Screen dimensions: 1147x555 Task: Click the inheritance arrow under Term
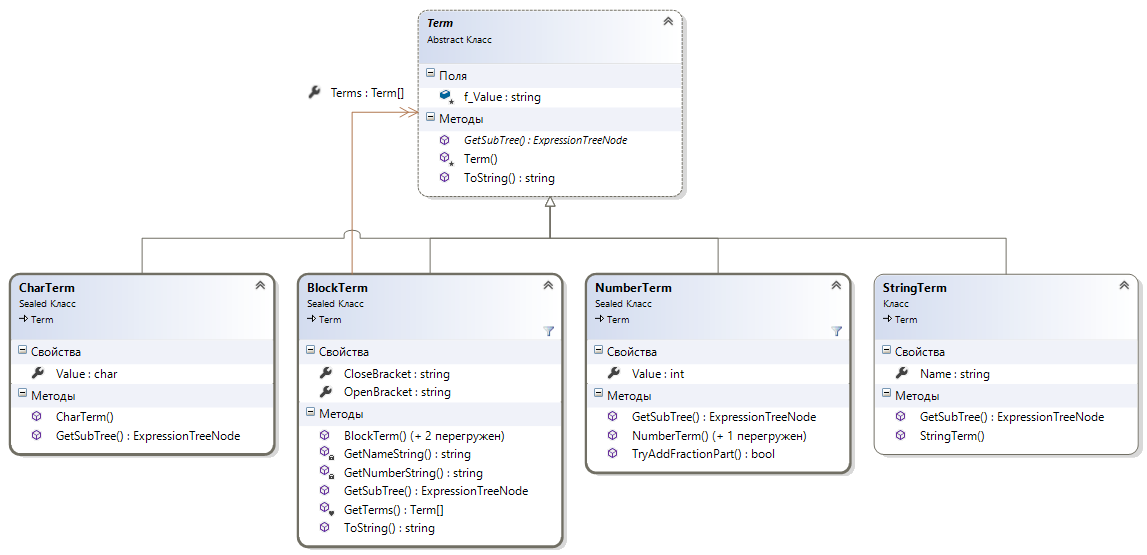click(550, 202)
